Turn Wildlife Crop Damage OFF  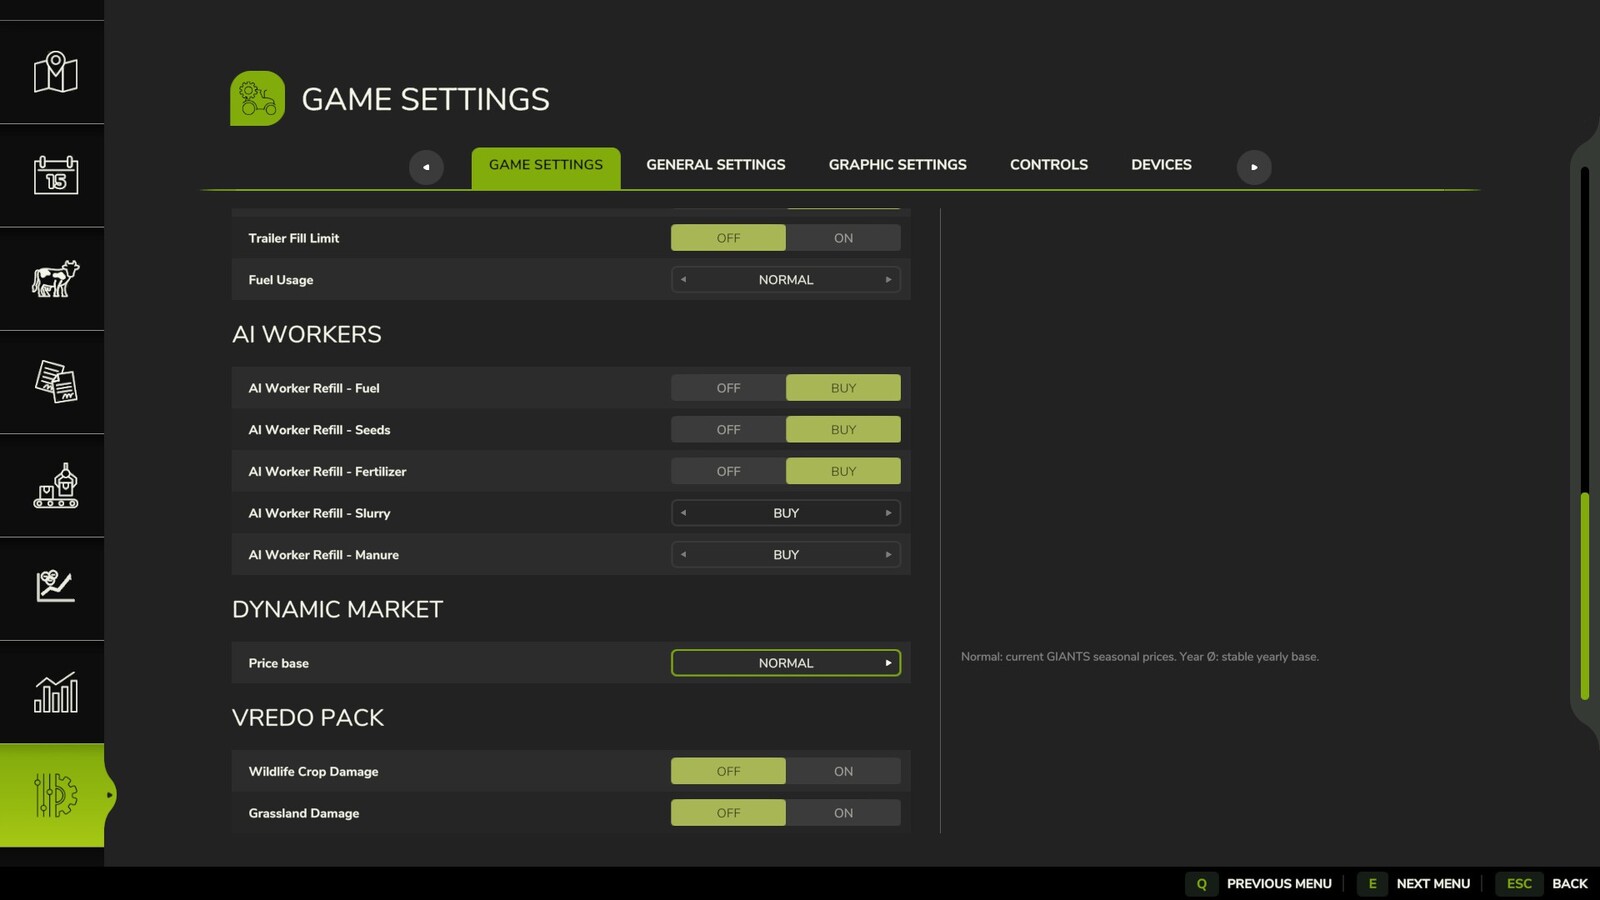tap(728, 771)
